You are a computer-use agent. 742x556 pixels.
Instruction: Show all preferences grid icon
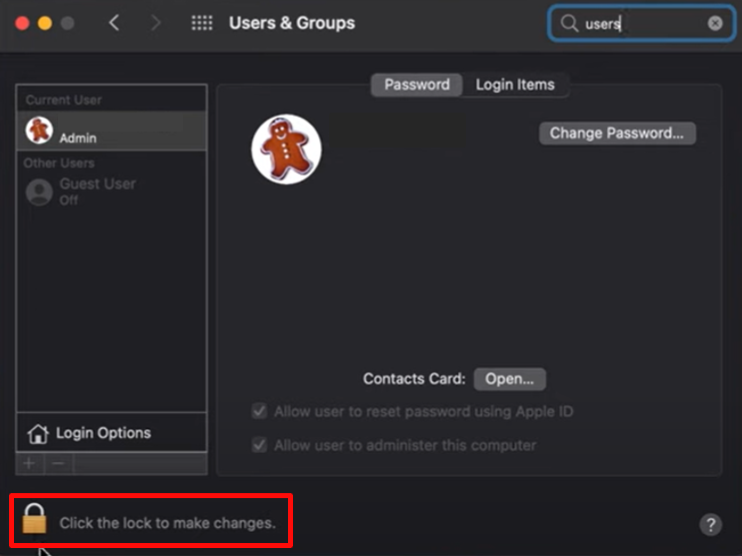pos(202,23)
